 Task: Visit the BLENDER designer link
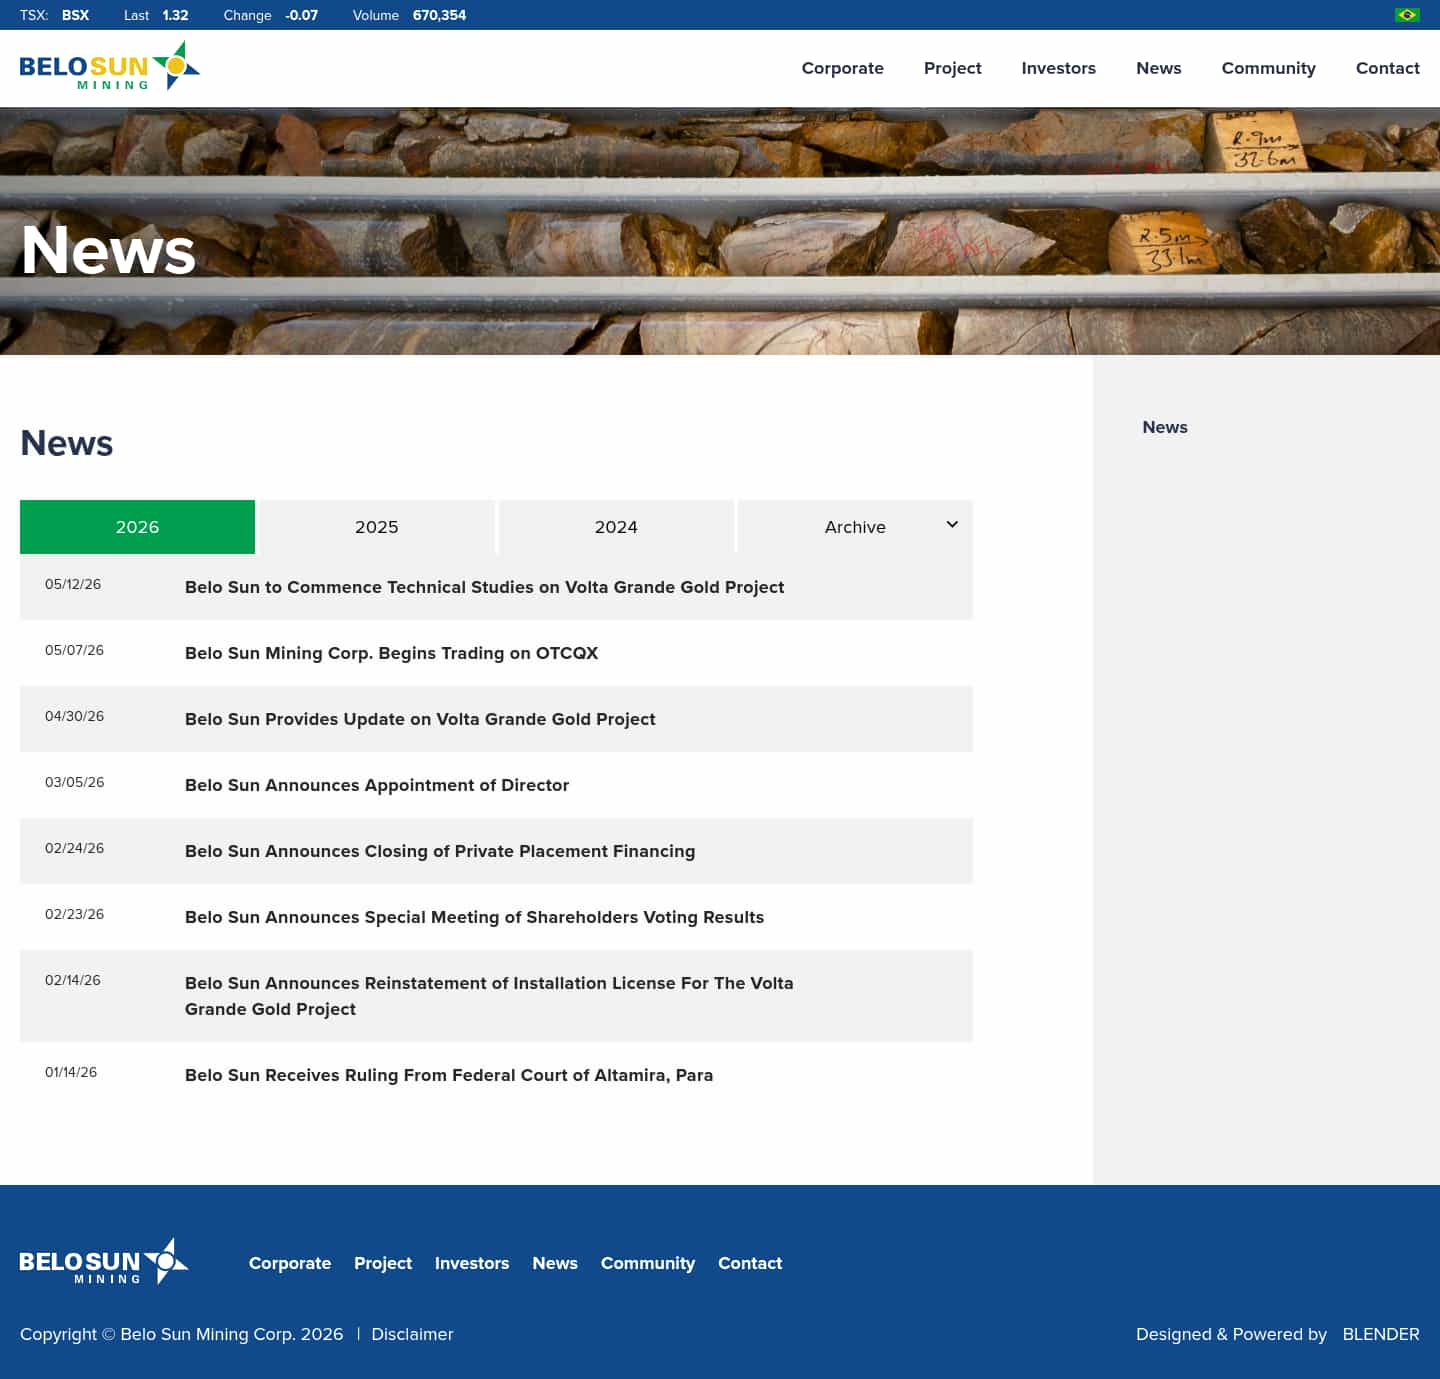[x=1381, y=1334]
